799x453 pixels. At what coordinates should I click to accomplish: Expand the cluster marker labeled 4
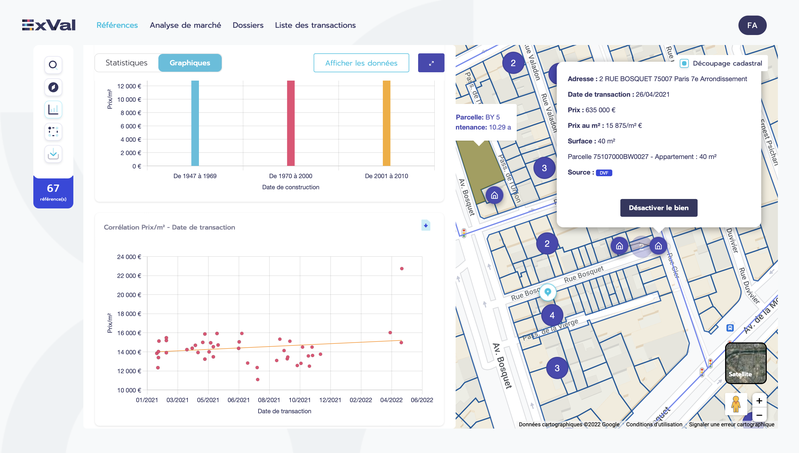point(552,315)
